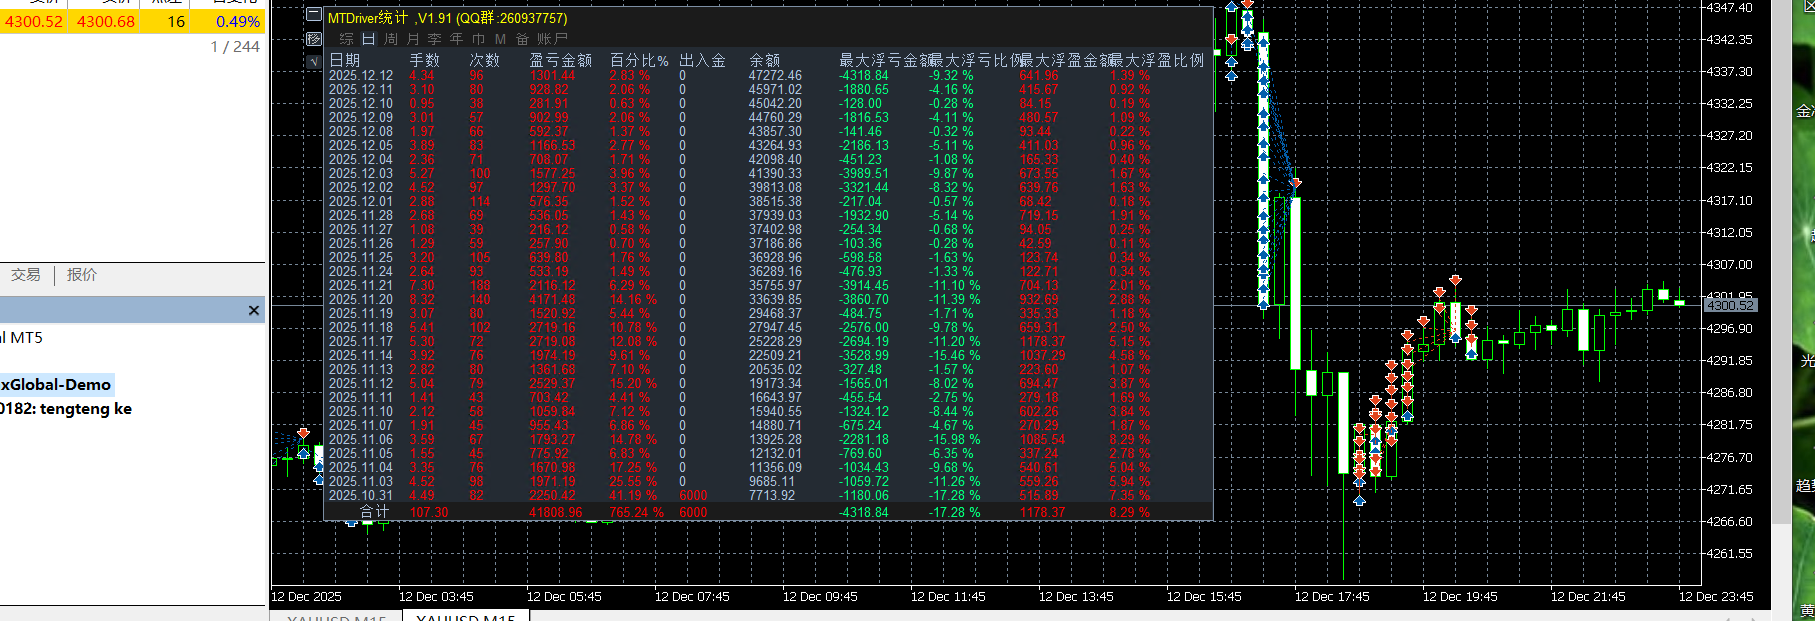Close the Navigator panel

pyautogui.click(x=254, y=311)
